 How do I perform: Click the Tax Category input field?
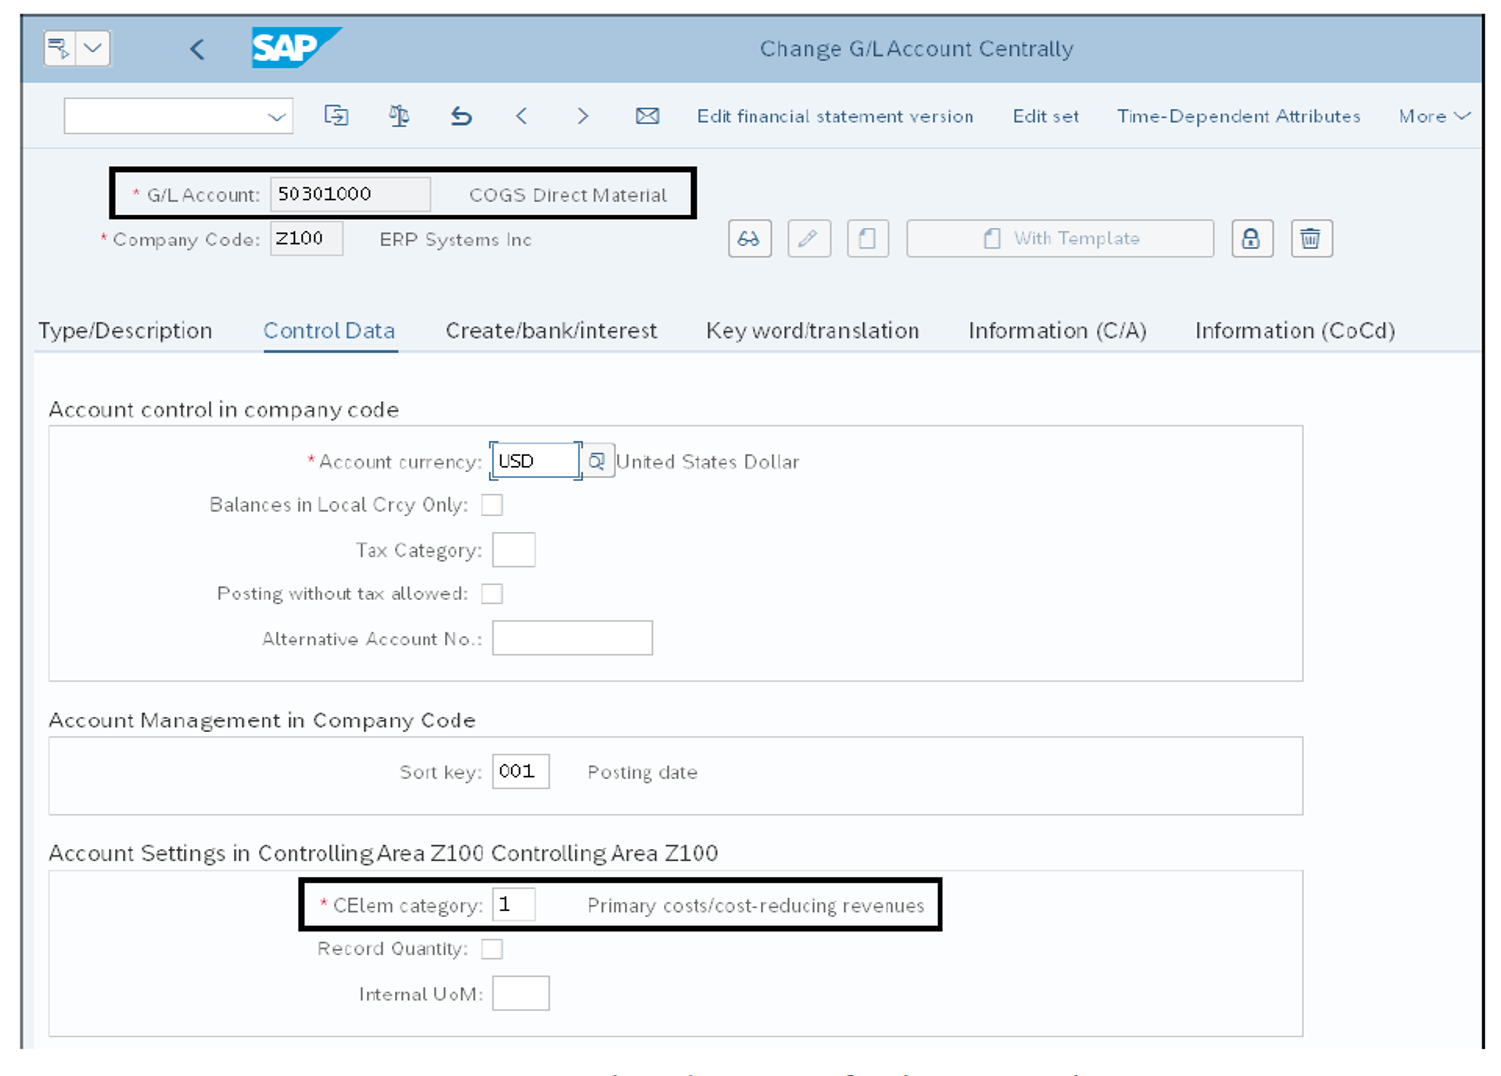pyautogui.click(x=513, y=549)
